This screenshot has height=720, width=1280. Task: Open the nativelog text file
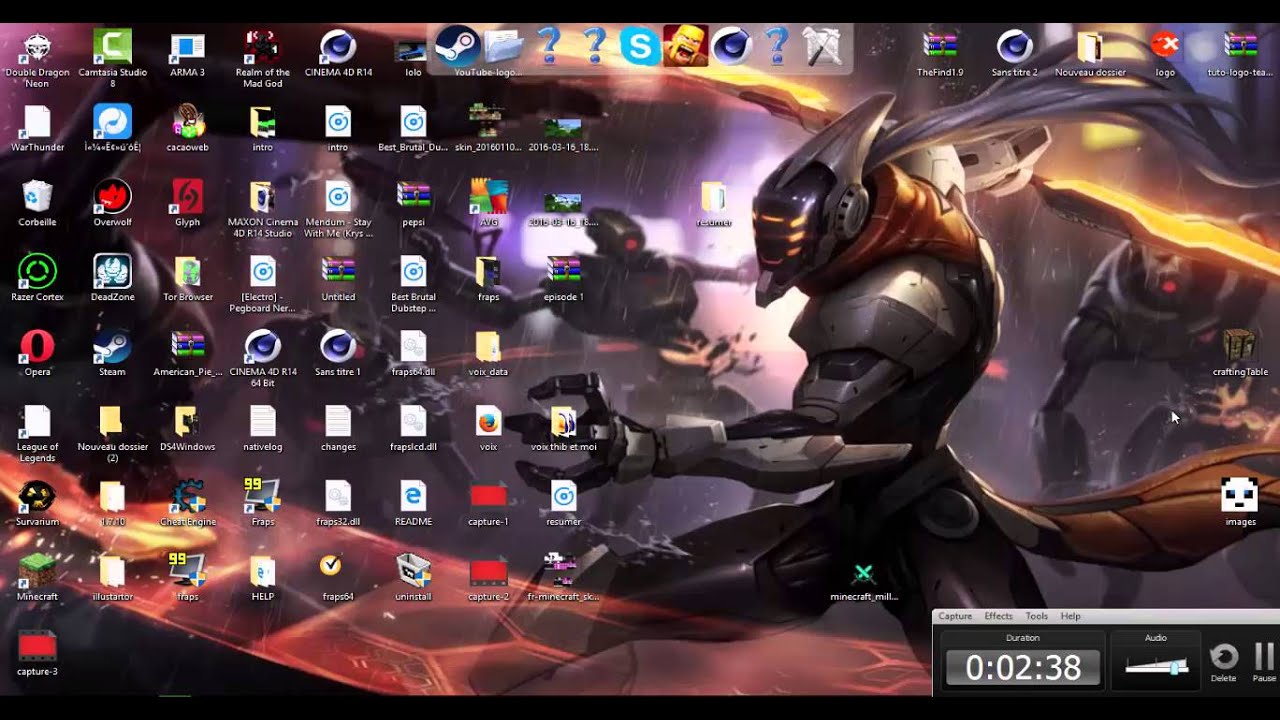pos(262,422)
